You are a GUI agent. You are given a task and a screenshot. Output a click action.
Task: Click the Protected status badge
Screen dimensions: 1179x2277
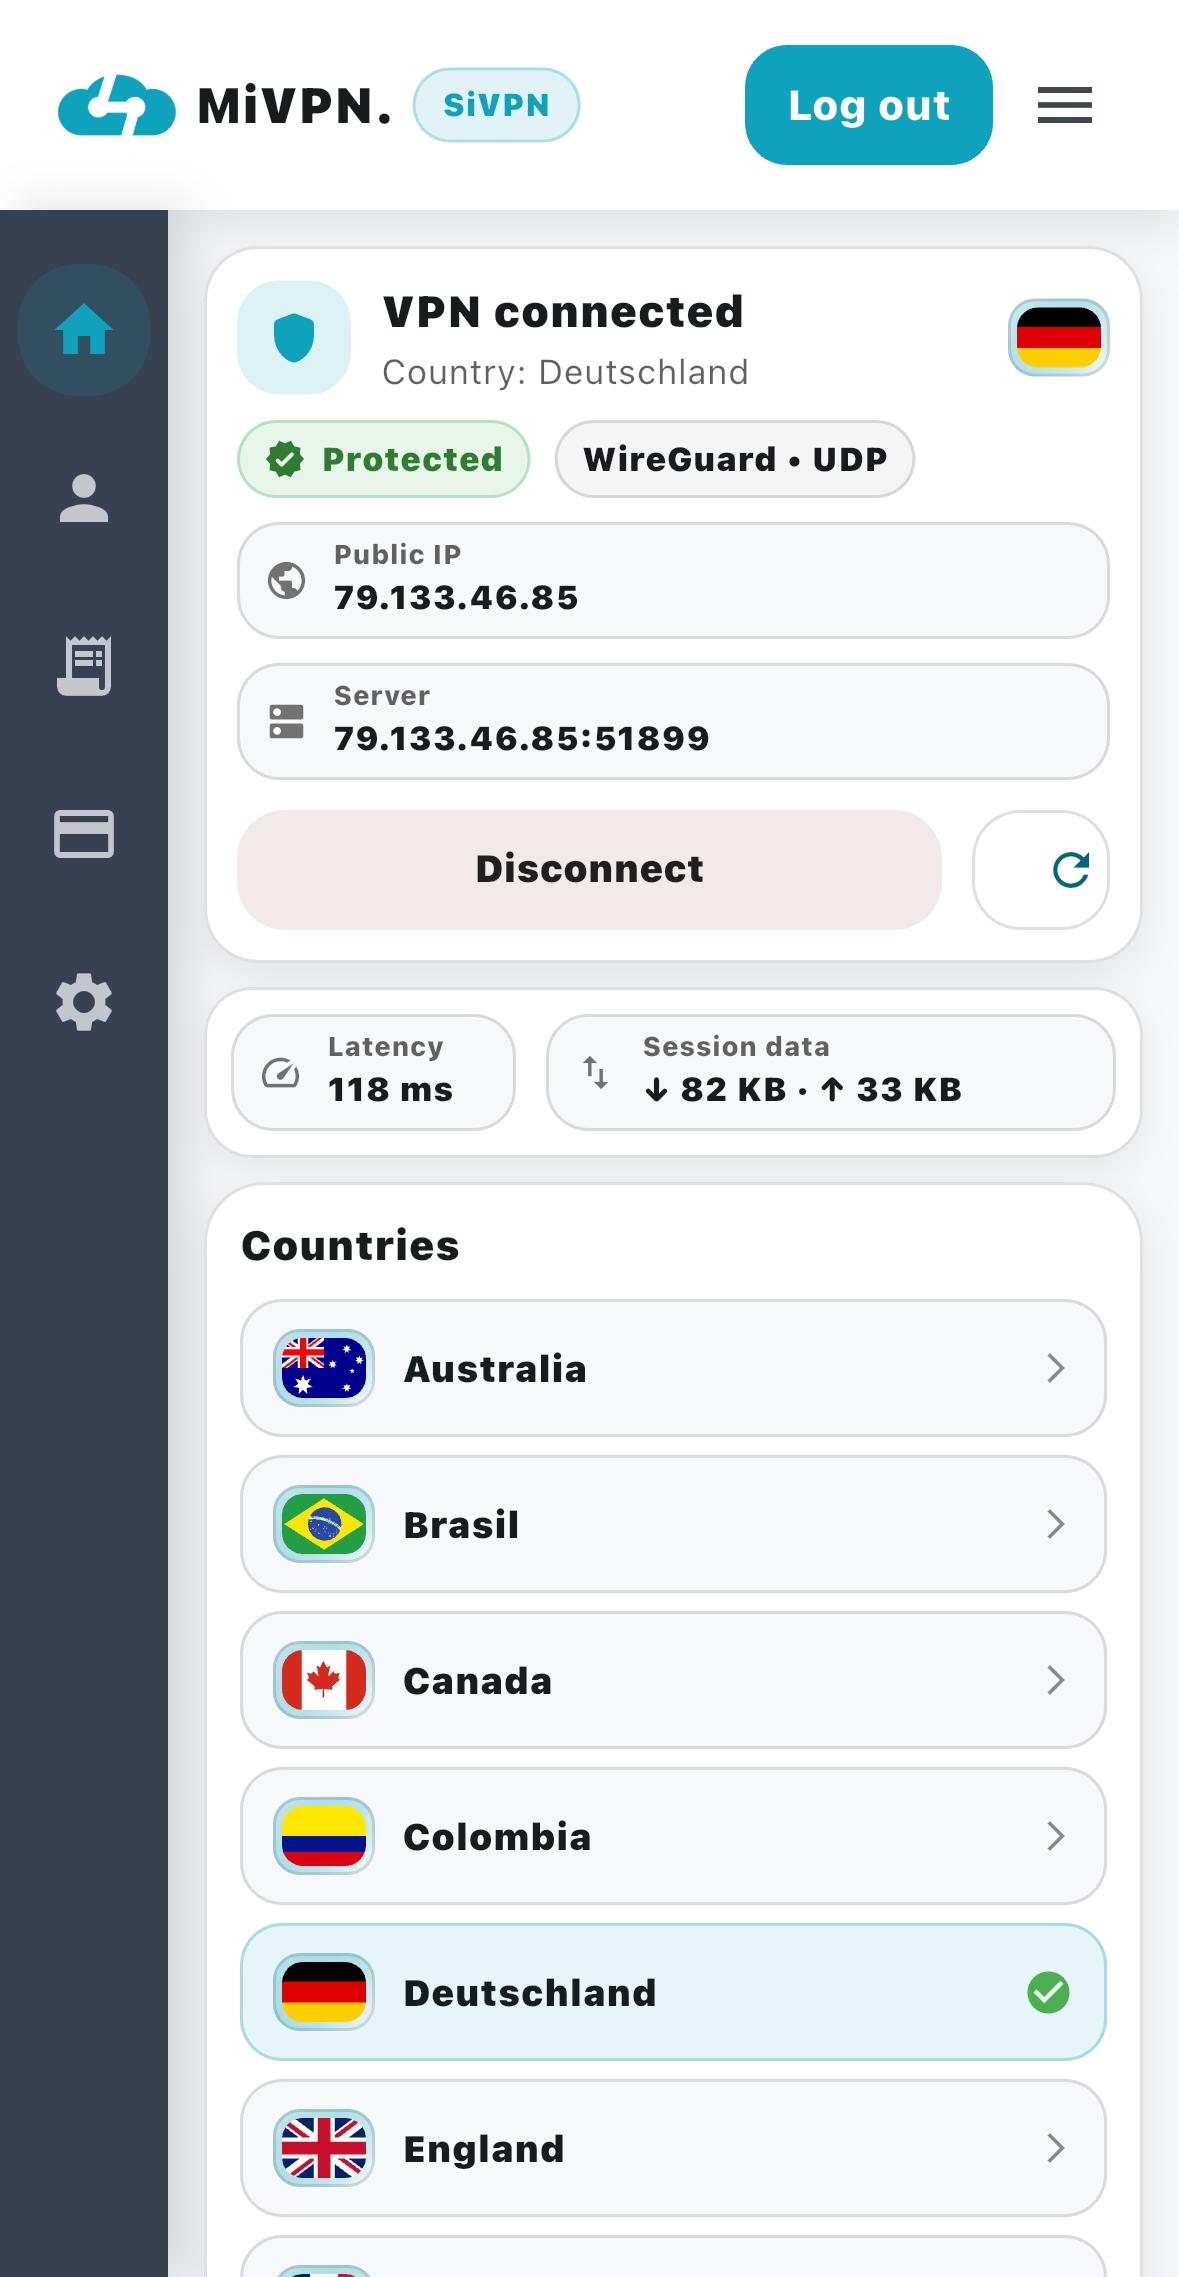tap(383, 459)
